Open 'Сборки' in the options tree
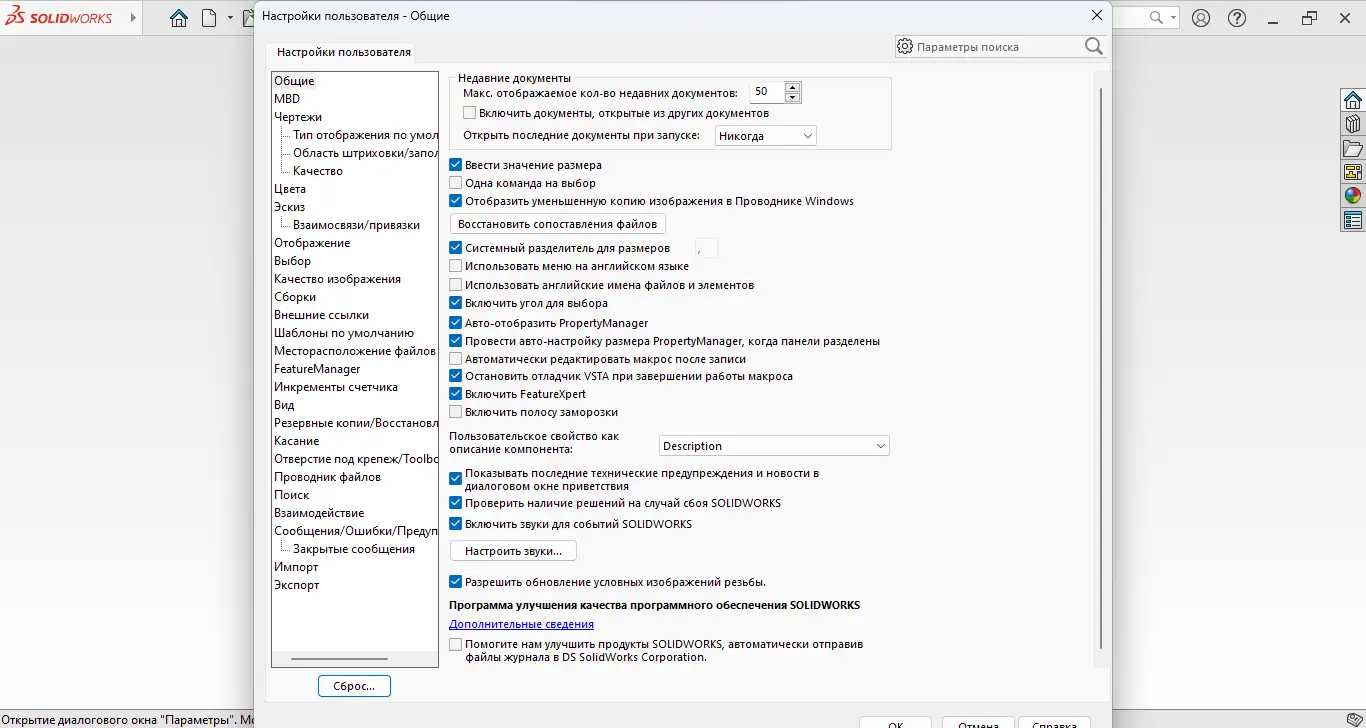 click(x=295, y=297)
